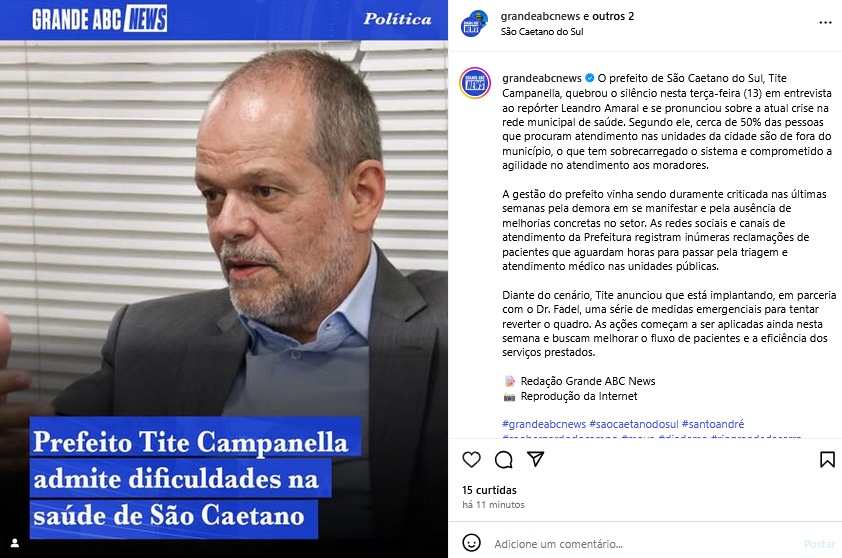Click the blue verified badge
This screenshot has width=842, height=558.
(590, 78)
